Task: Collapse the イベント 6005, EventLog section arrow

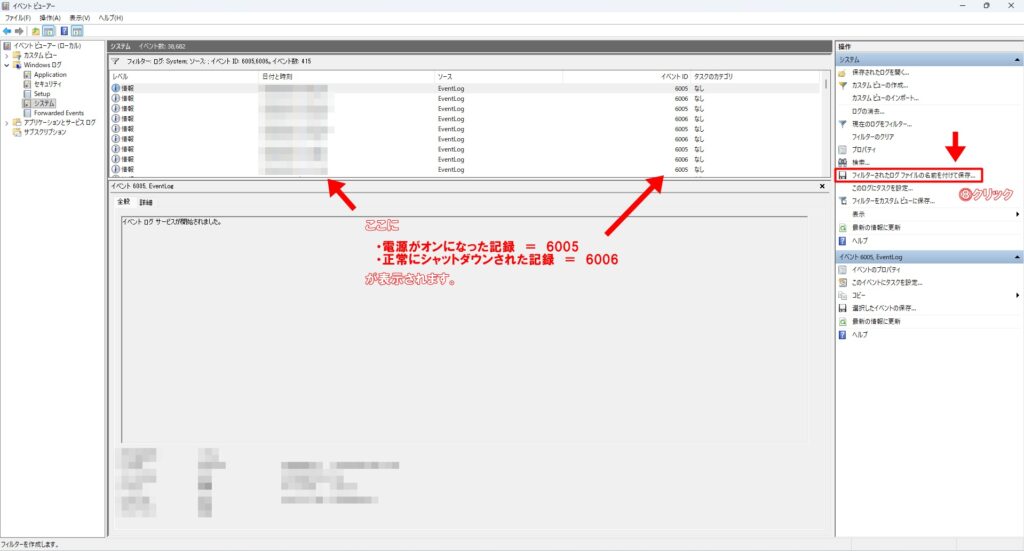Action: click(x=1017, y=257)
